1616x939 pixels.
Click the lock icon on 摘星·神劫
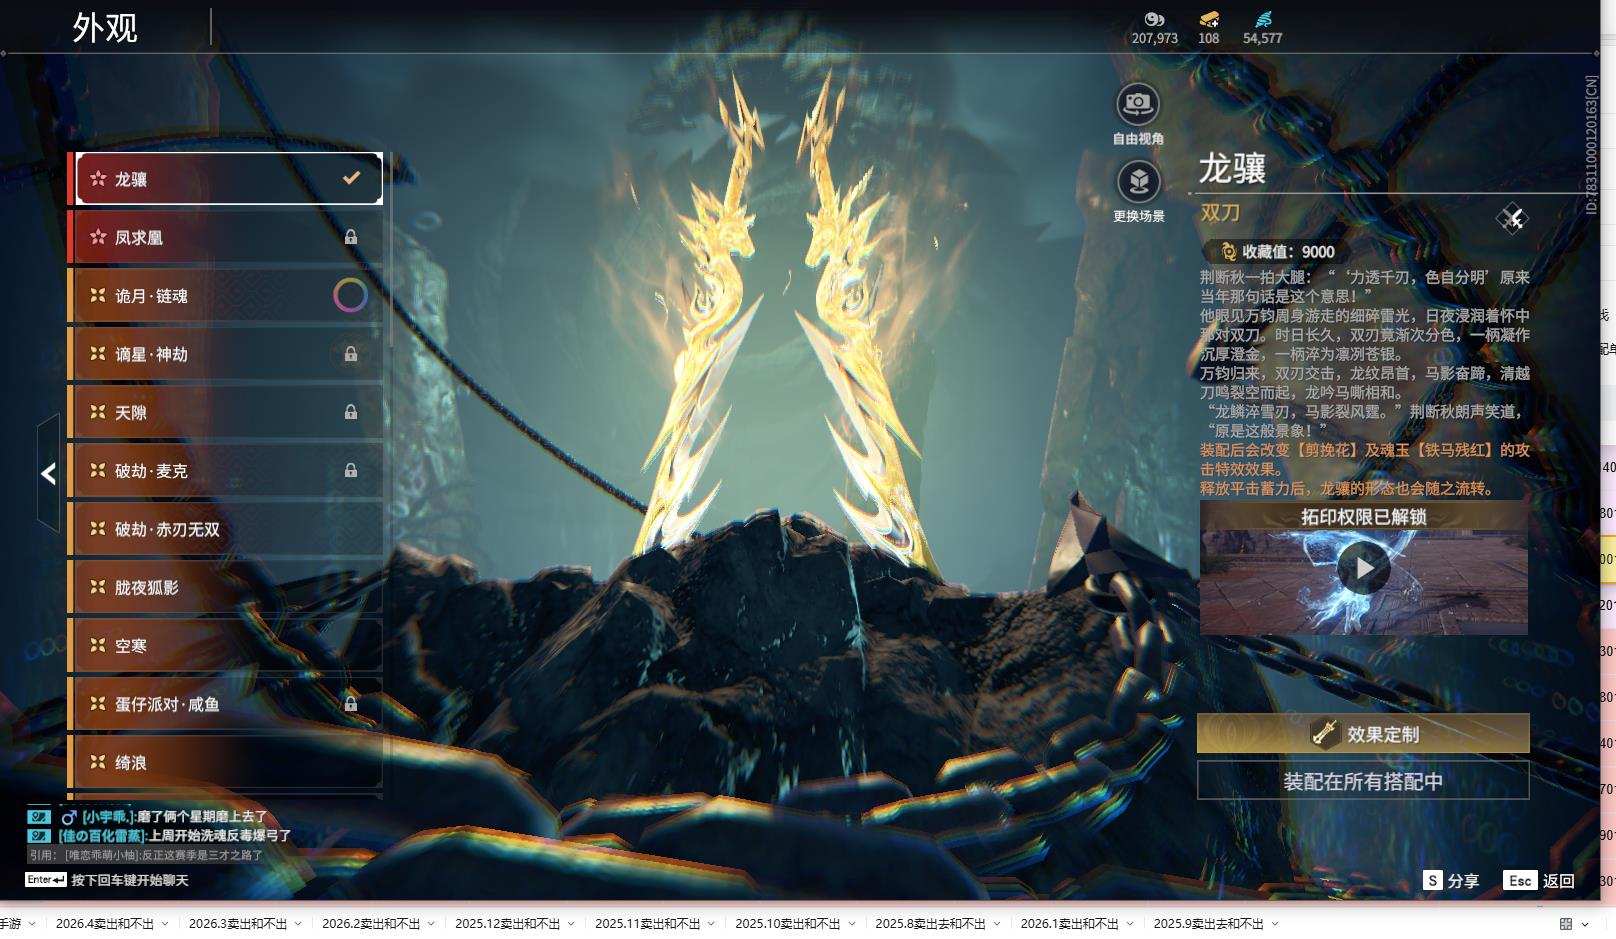[351, 354]
